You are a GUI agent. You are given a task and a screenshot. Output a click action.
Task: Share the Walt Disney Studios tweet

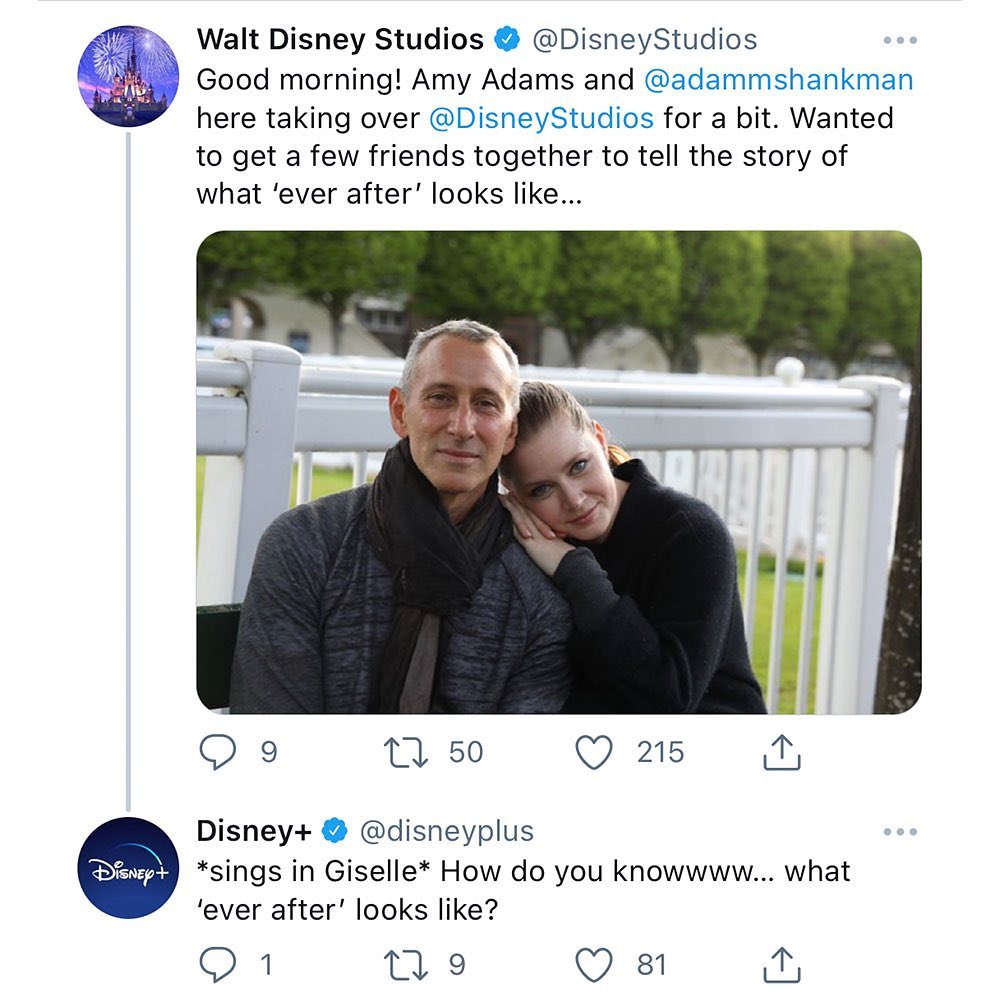coord(782,753)
